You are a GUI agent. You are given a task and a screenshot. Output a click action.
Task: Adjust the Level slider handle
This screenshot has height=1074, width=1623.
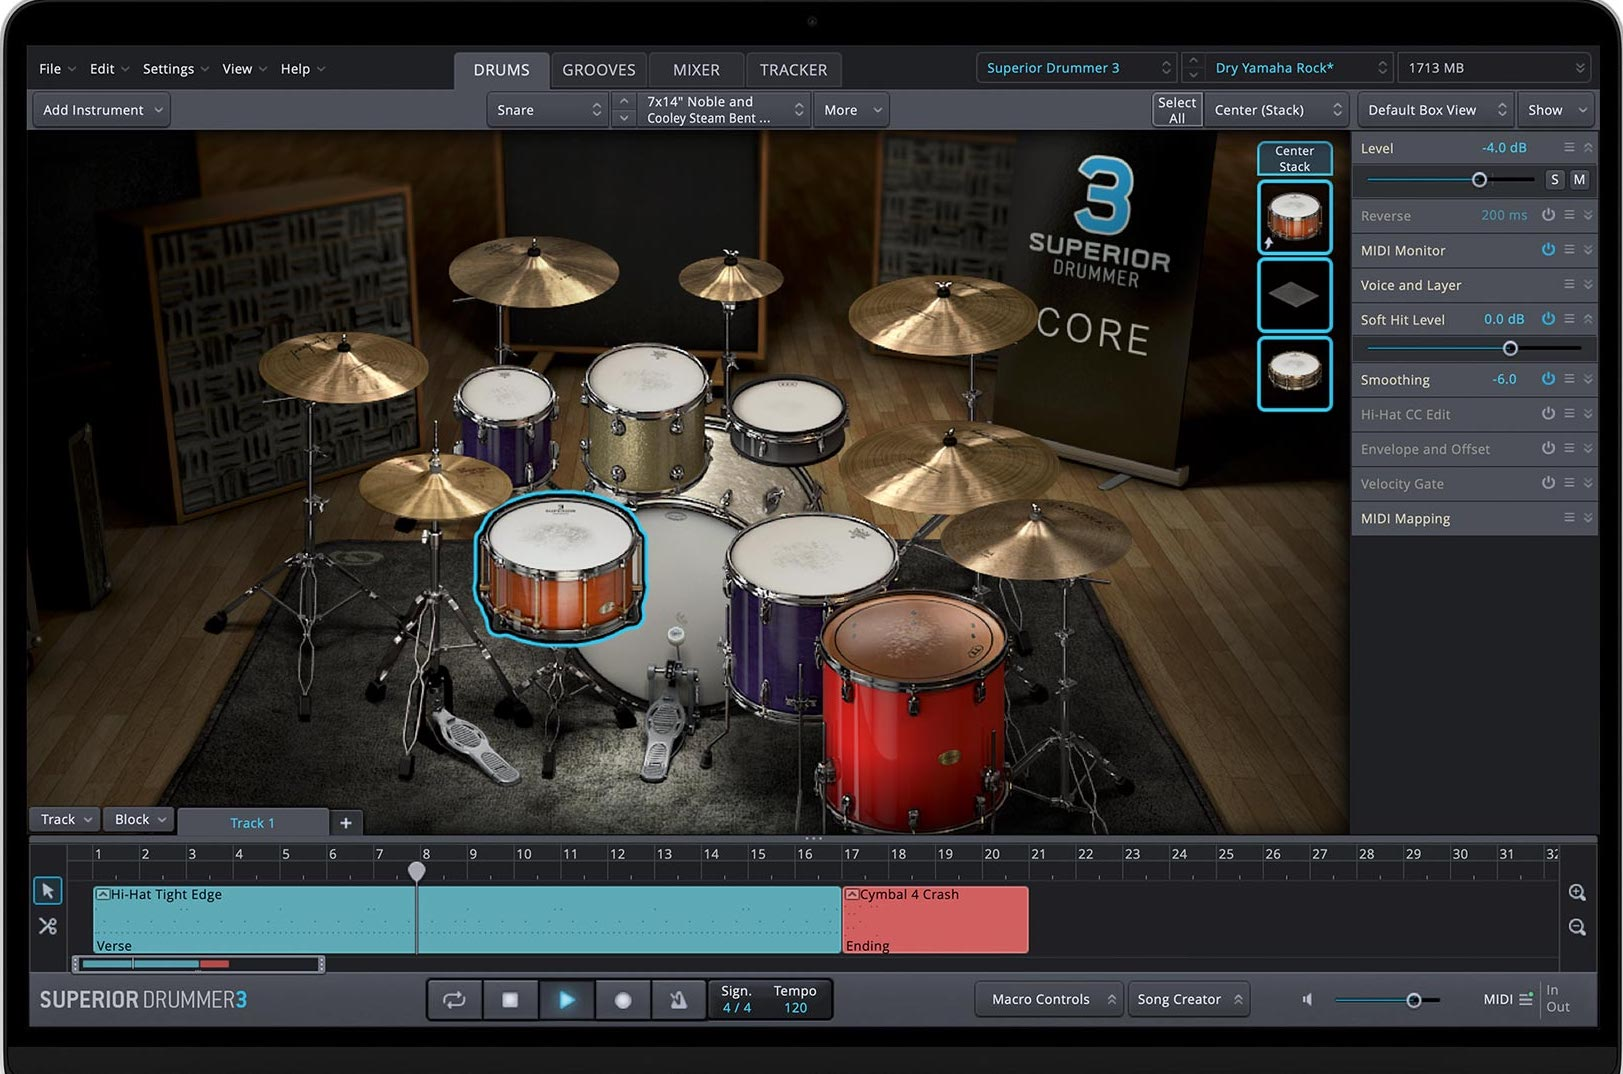tap(1479, 180)
